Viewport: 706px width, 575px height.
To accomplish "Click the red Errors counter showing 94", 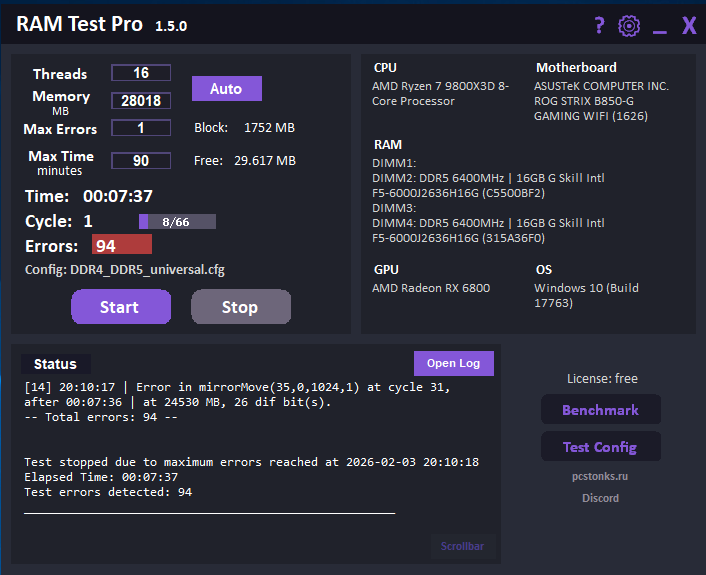I will coord(122,245).
